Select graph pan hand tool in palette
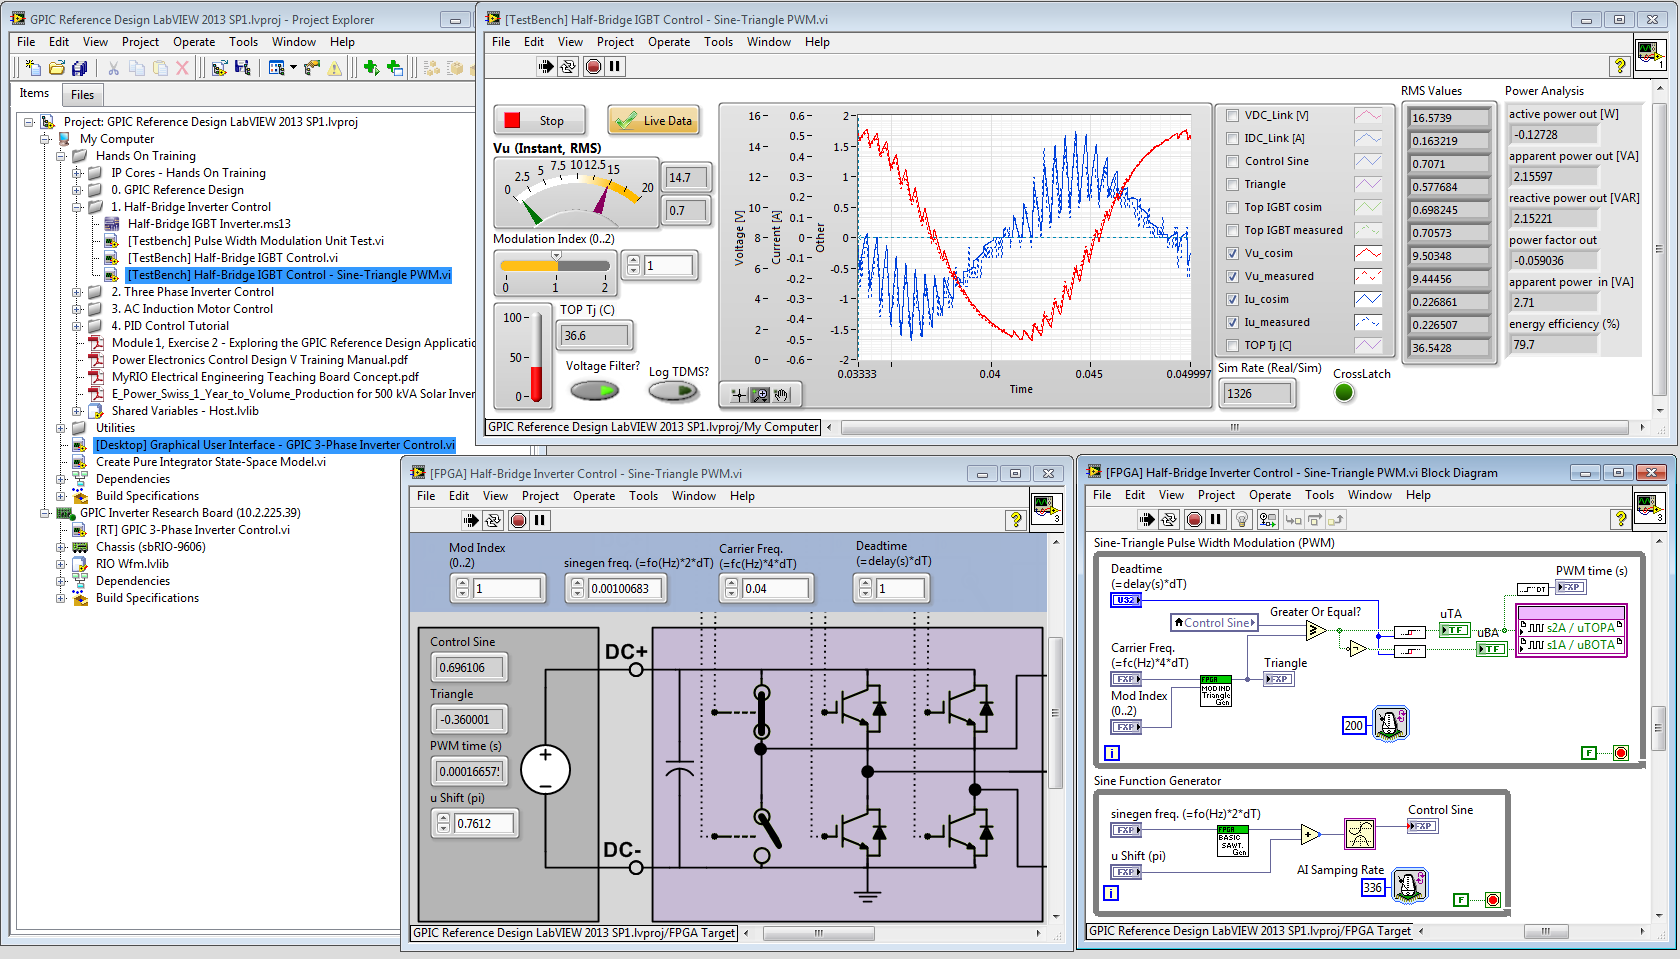This screenshot has height=959, width=1680. point(781,395)
